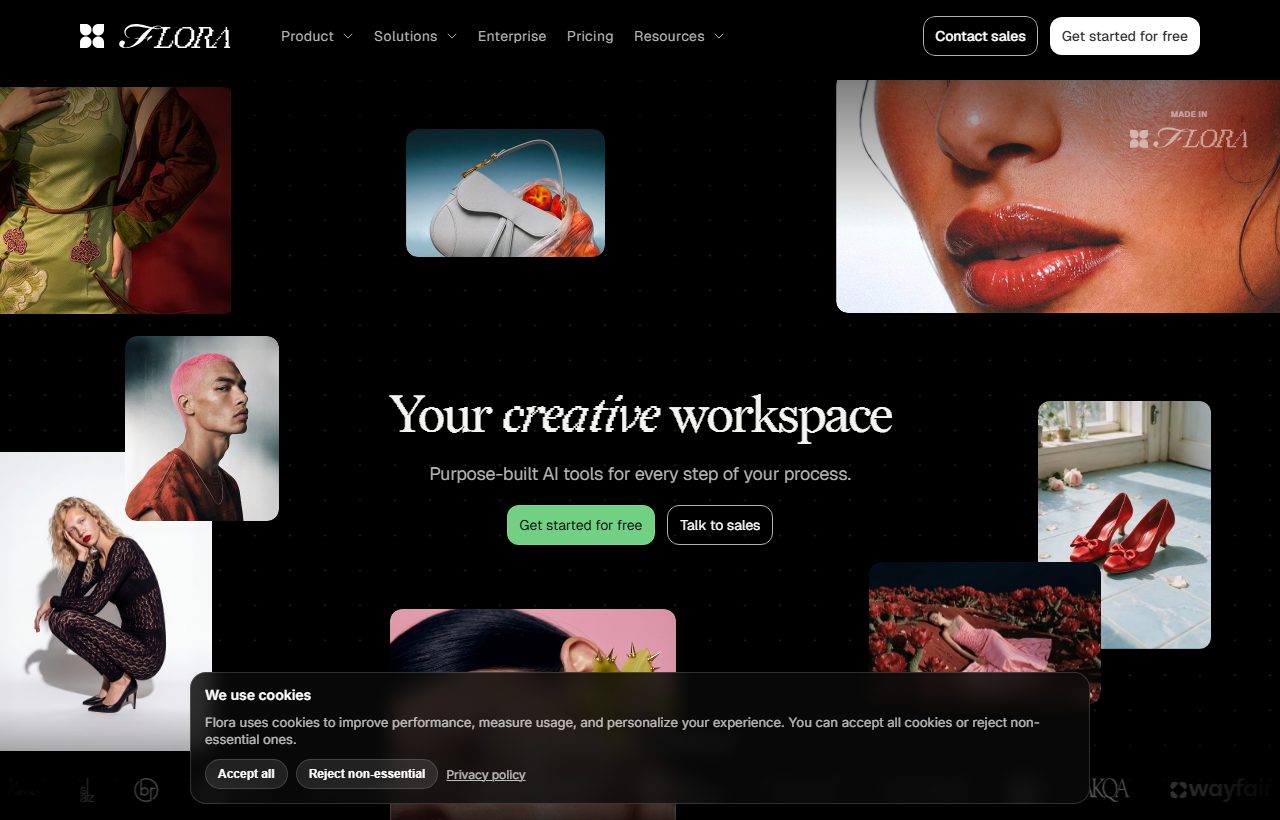The height and width of the screenshot is (820, 1280).
Task: Click the Flora logo in the header
Action: (x=155, y=36)
